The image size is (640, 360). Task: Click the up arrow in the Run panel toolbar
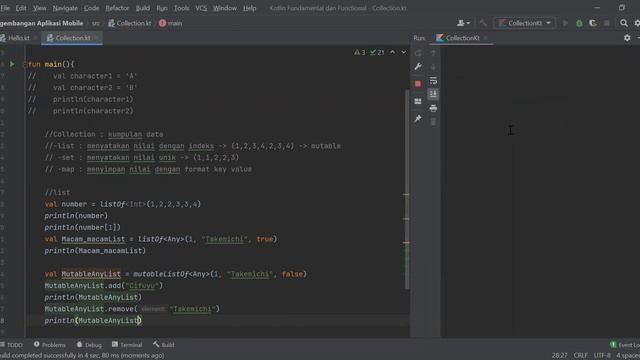[x=433, y=53]
